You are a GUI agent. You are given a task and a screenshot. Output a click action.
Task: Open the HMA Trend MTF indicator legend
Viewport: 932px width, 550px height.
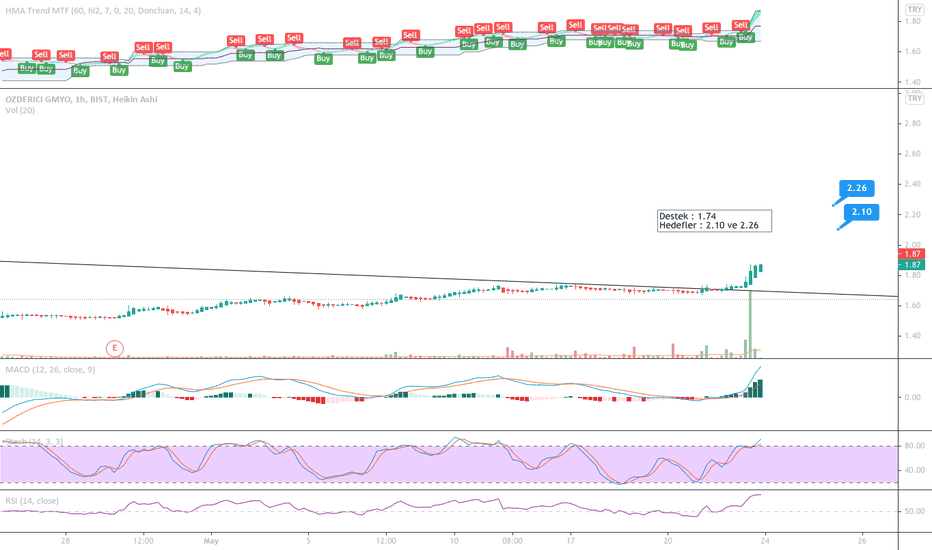click(103, 11)
